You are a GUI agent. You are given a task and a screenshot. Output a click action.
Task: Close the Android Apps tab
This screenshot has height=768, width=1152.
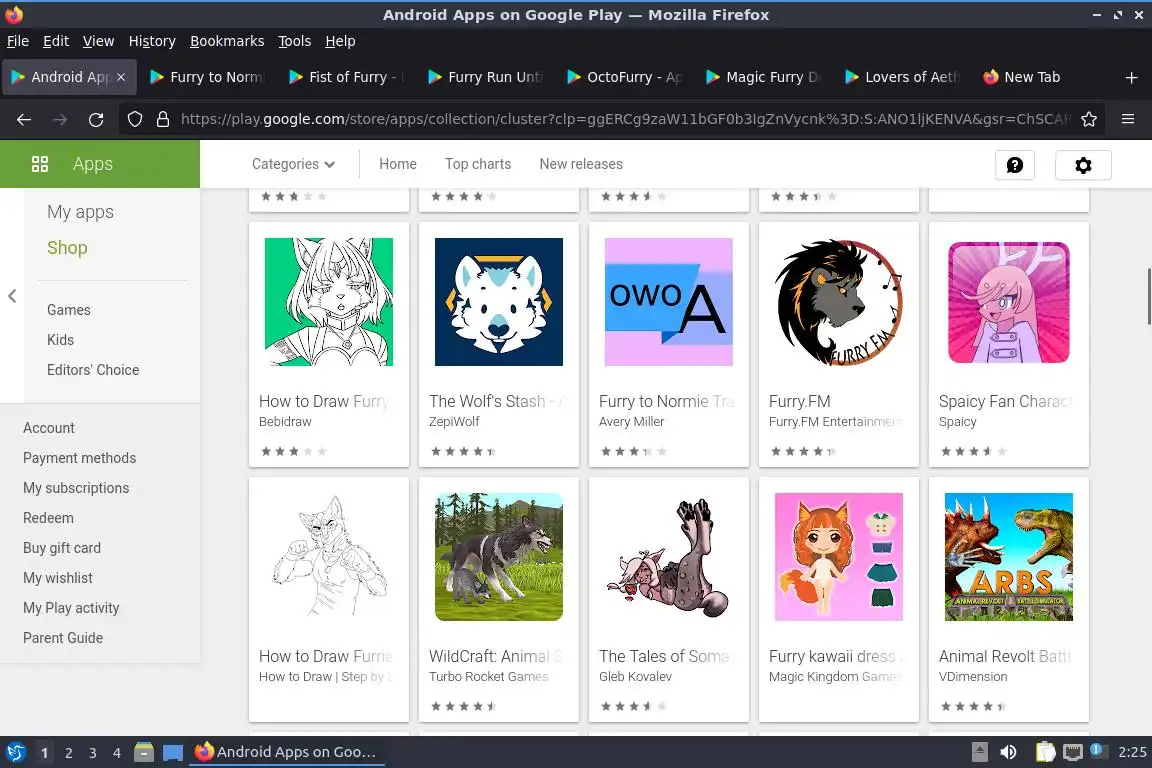tap(121, 77)
